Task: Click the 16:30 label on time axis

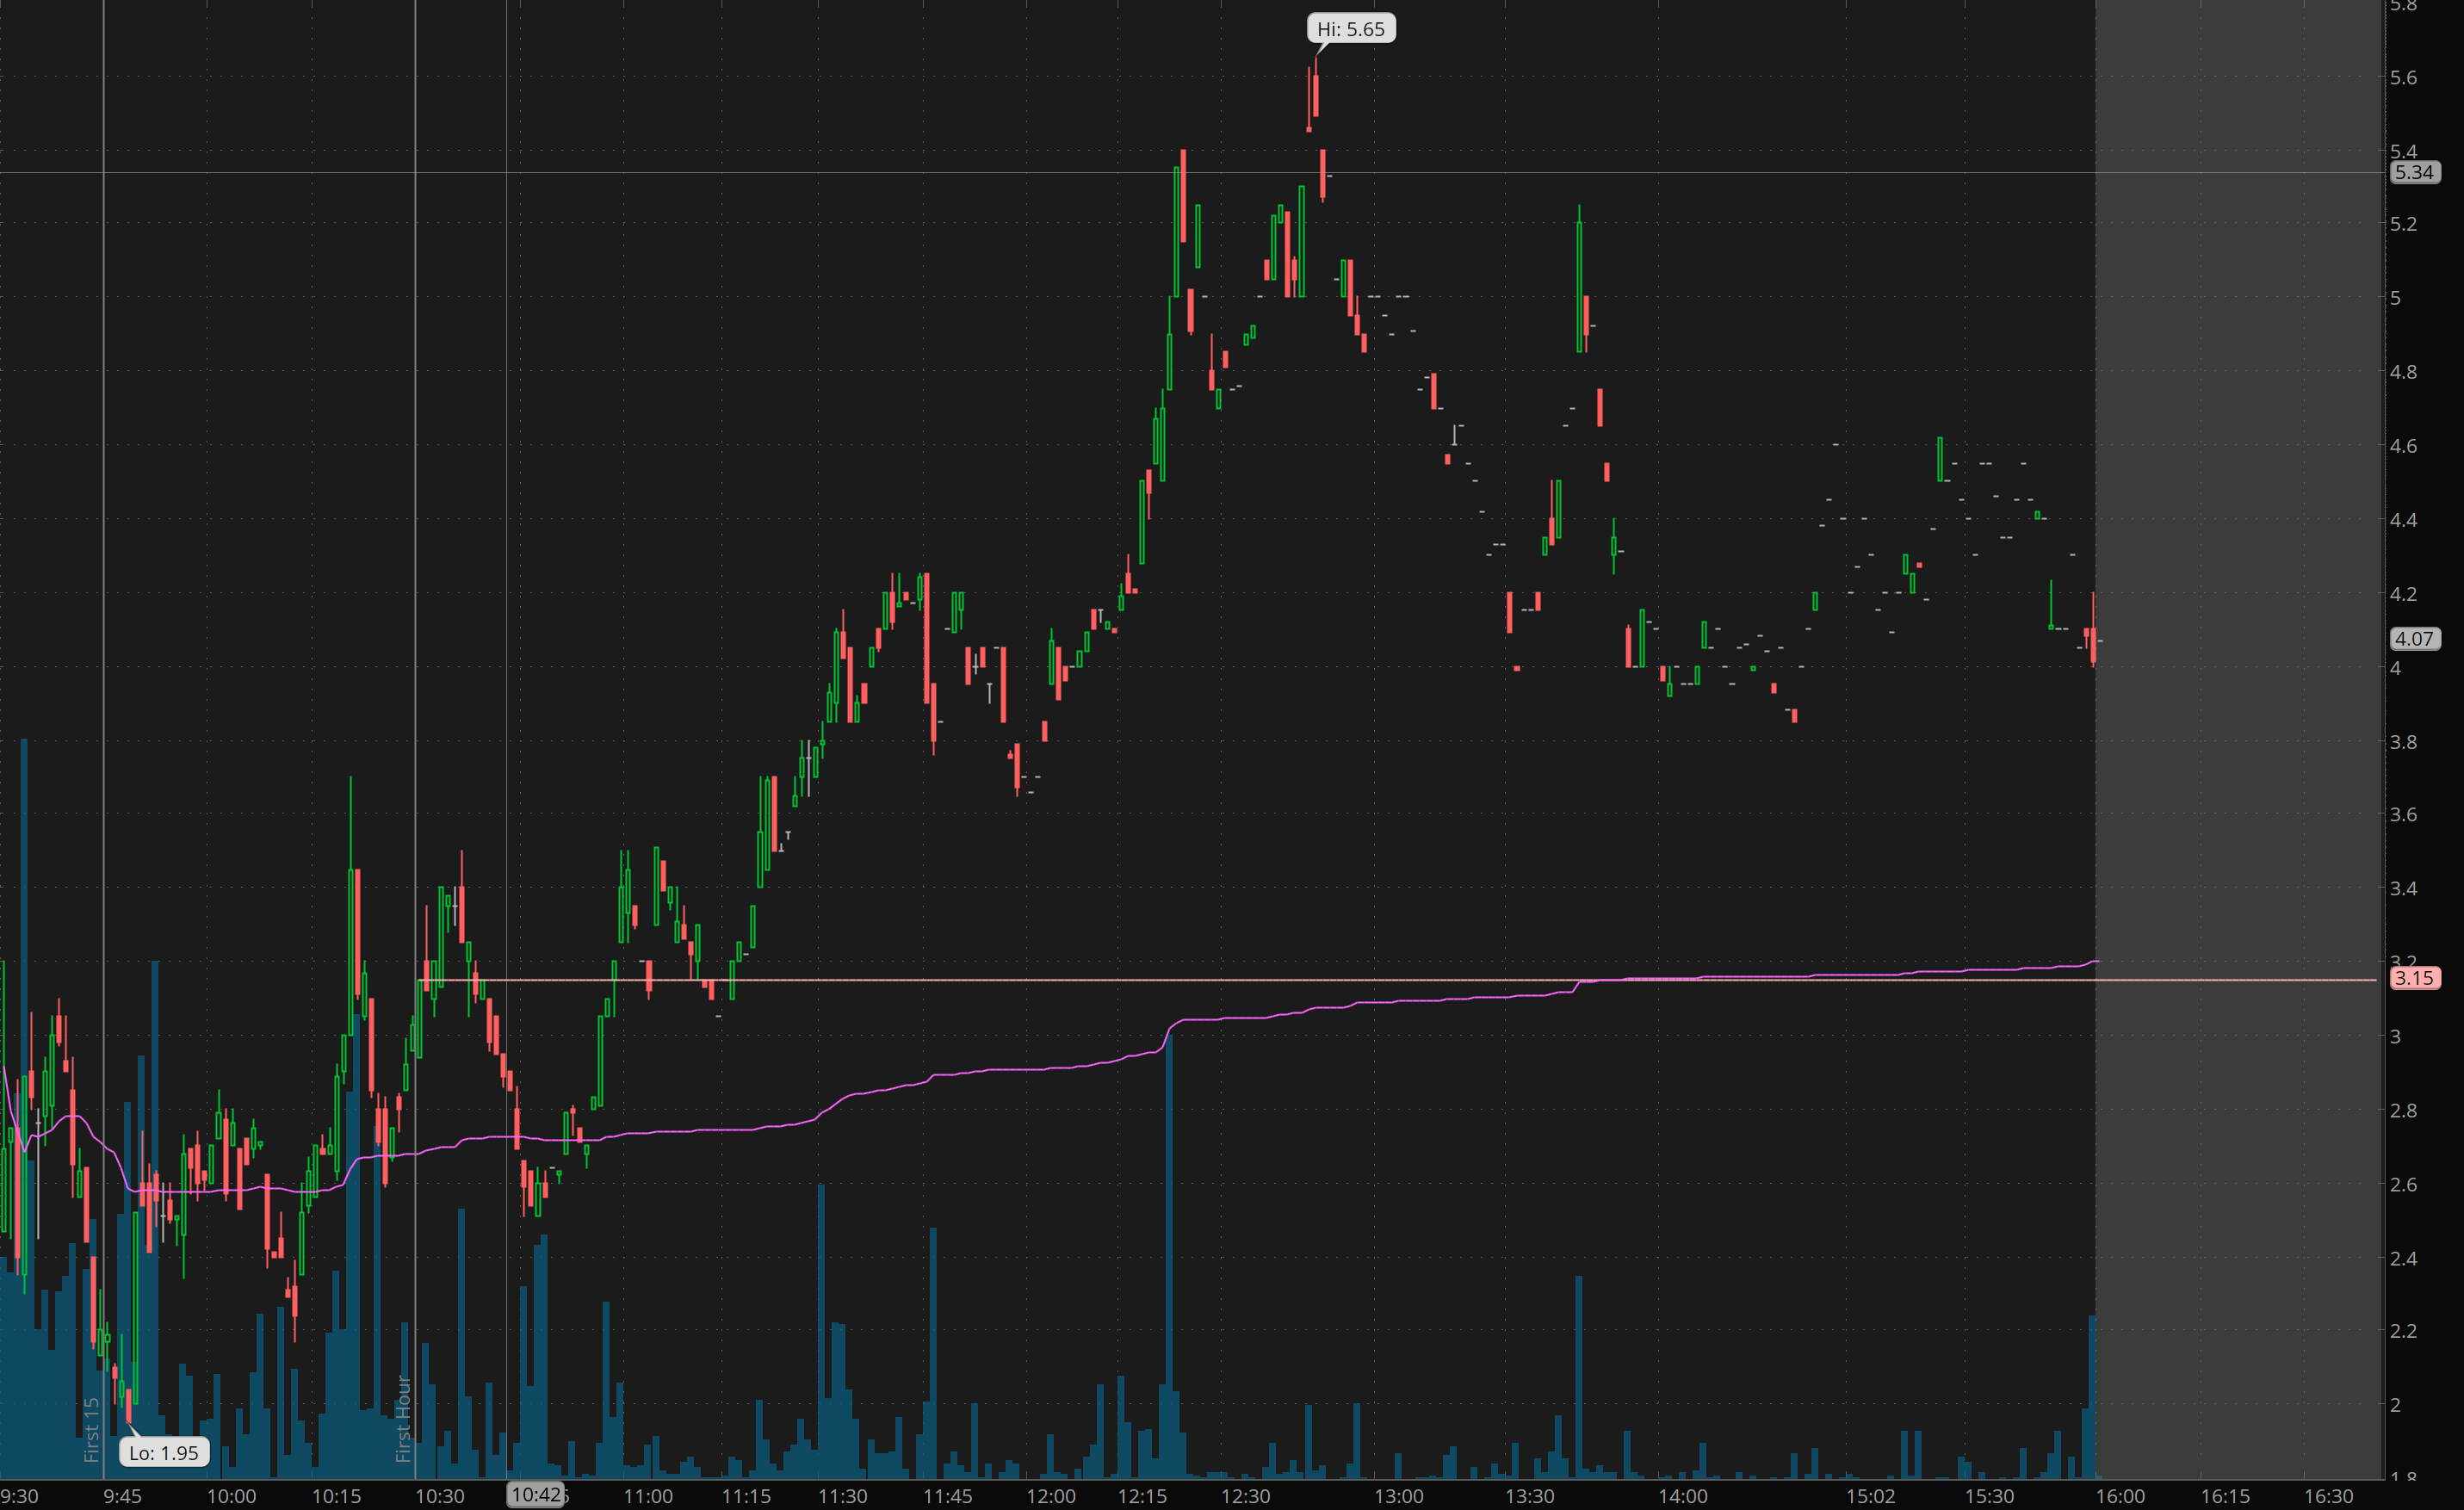Action: point(2329,1496)
